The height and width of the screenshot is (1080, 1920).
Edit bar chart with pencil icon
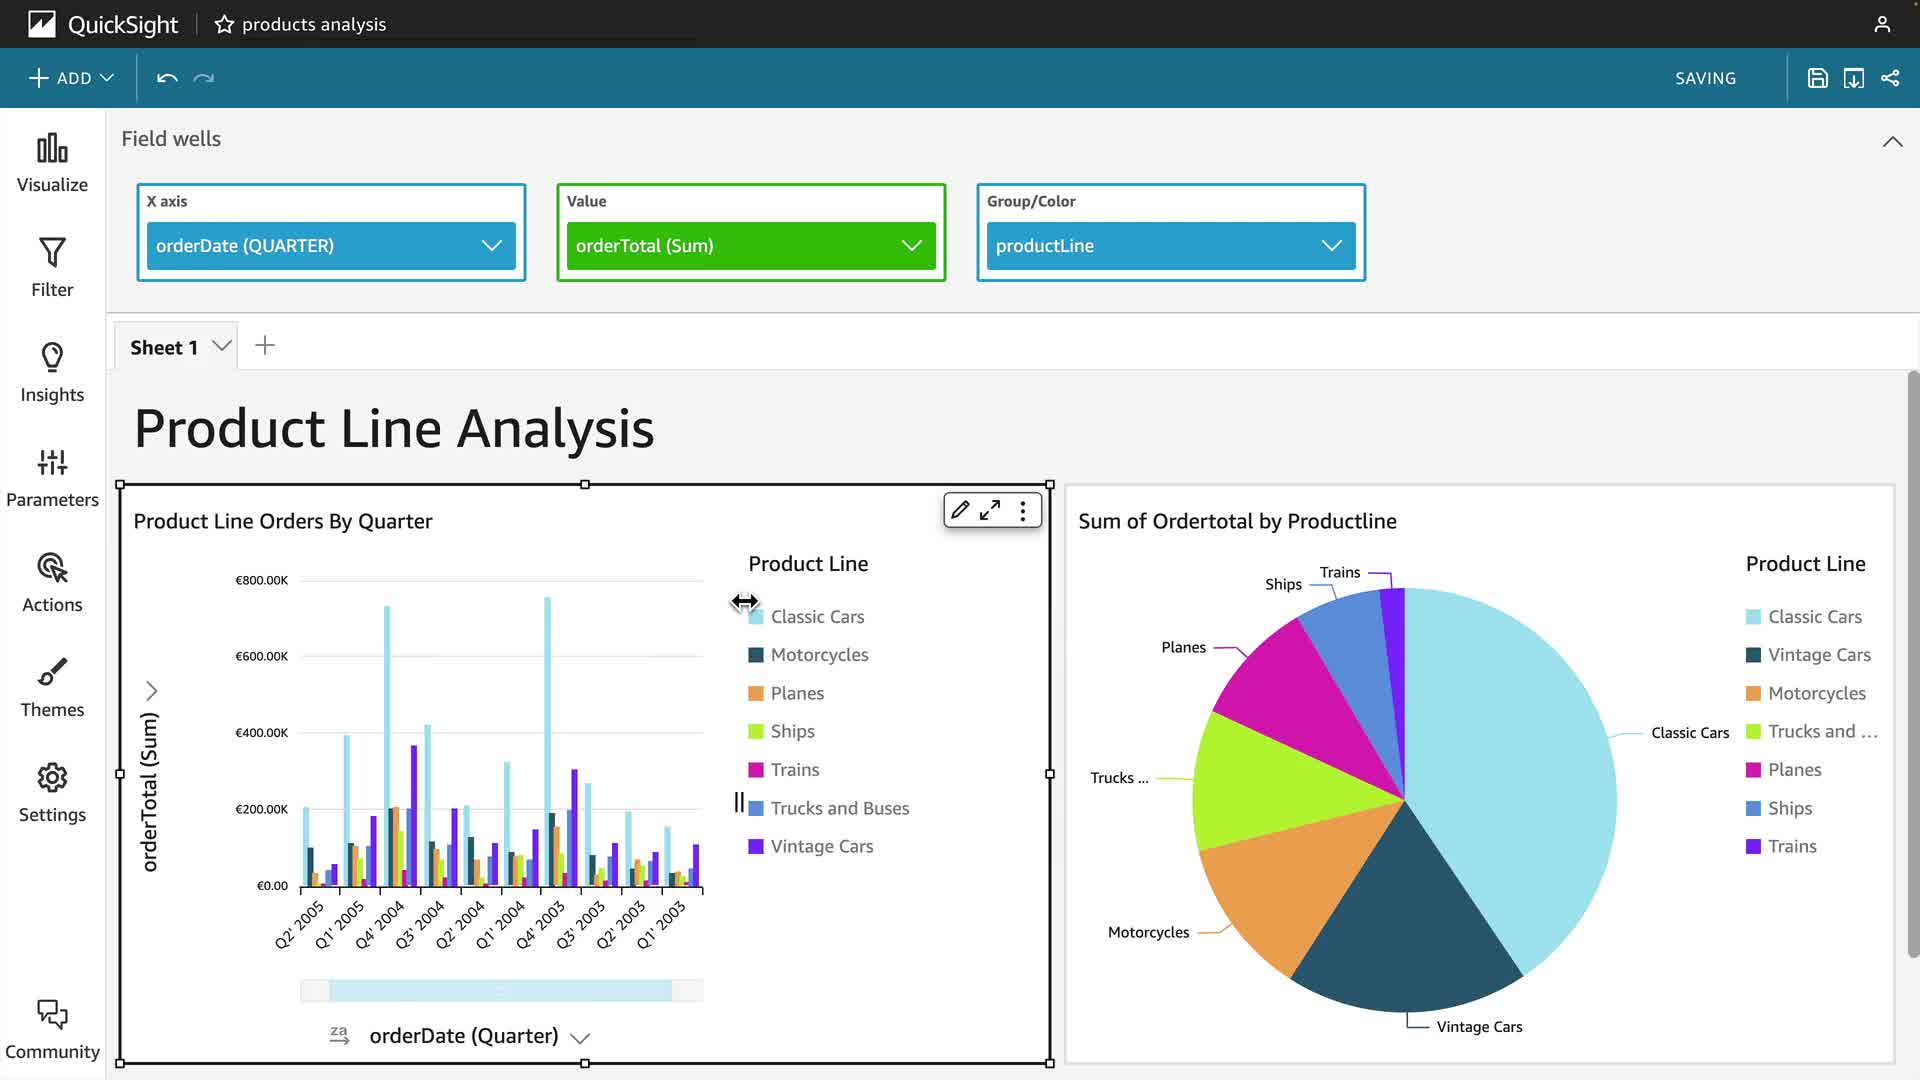[960, 511]
